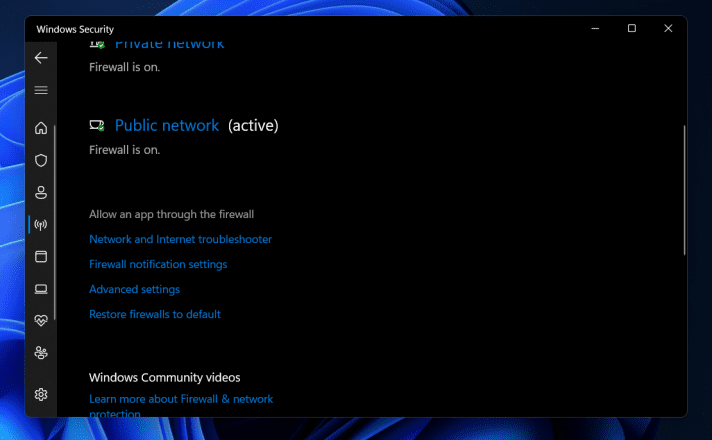Open App & browser control window icon
This screenshot has height=440, width=712.
coord(41,257)
